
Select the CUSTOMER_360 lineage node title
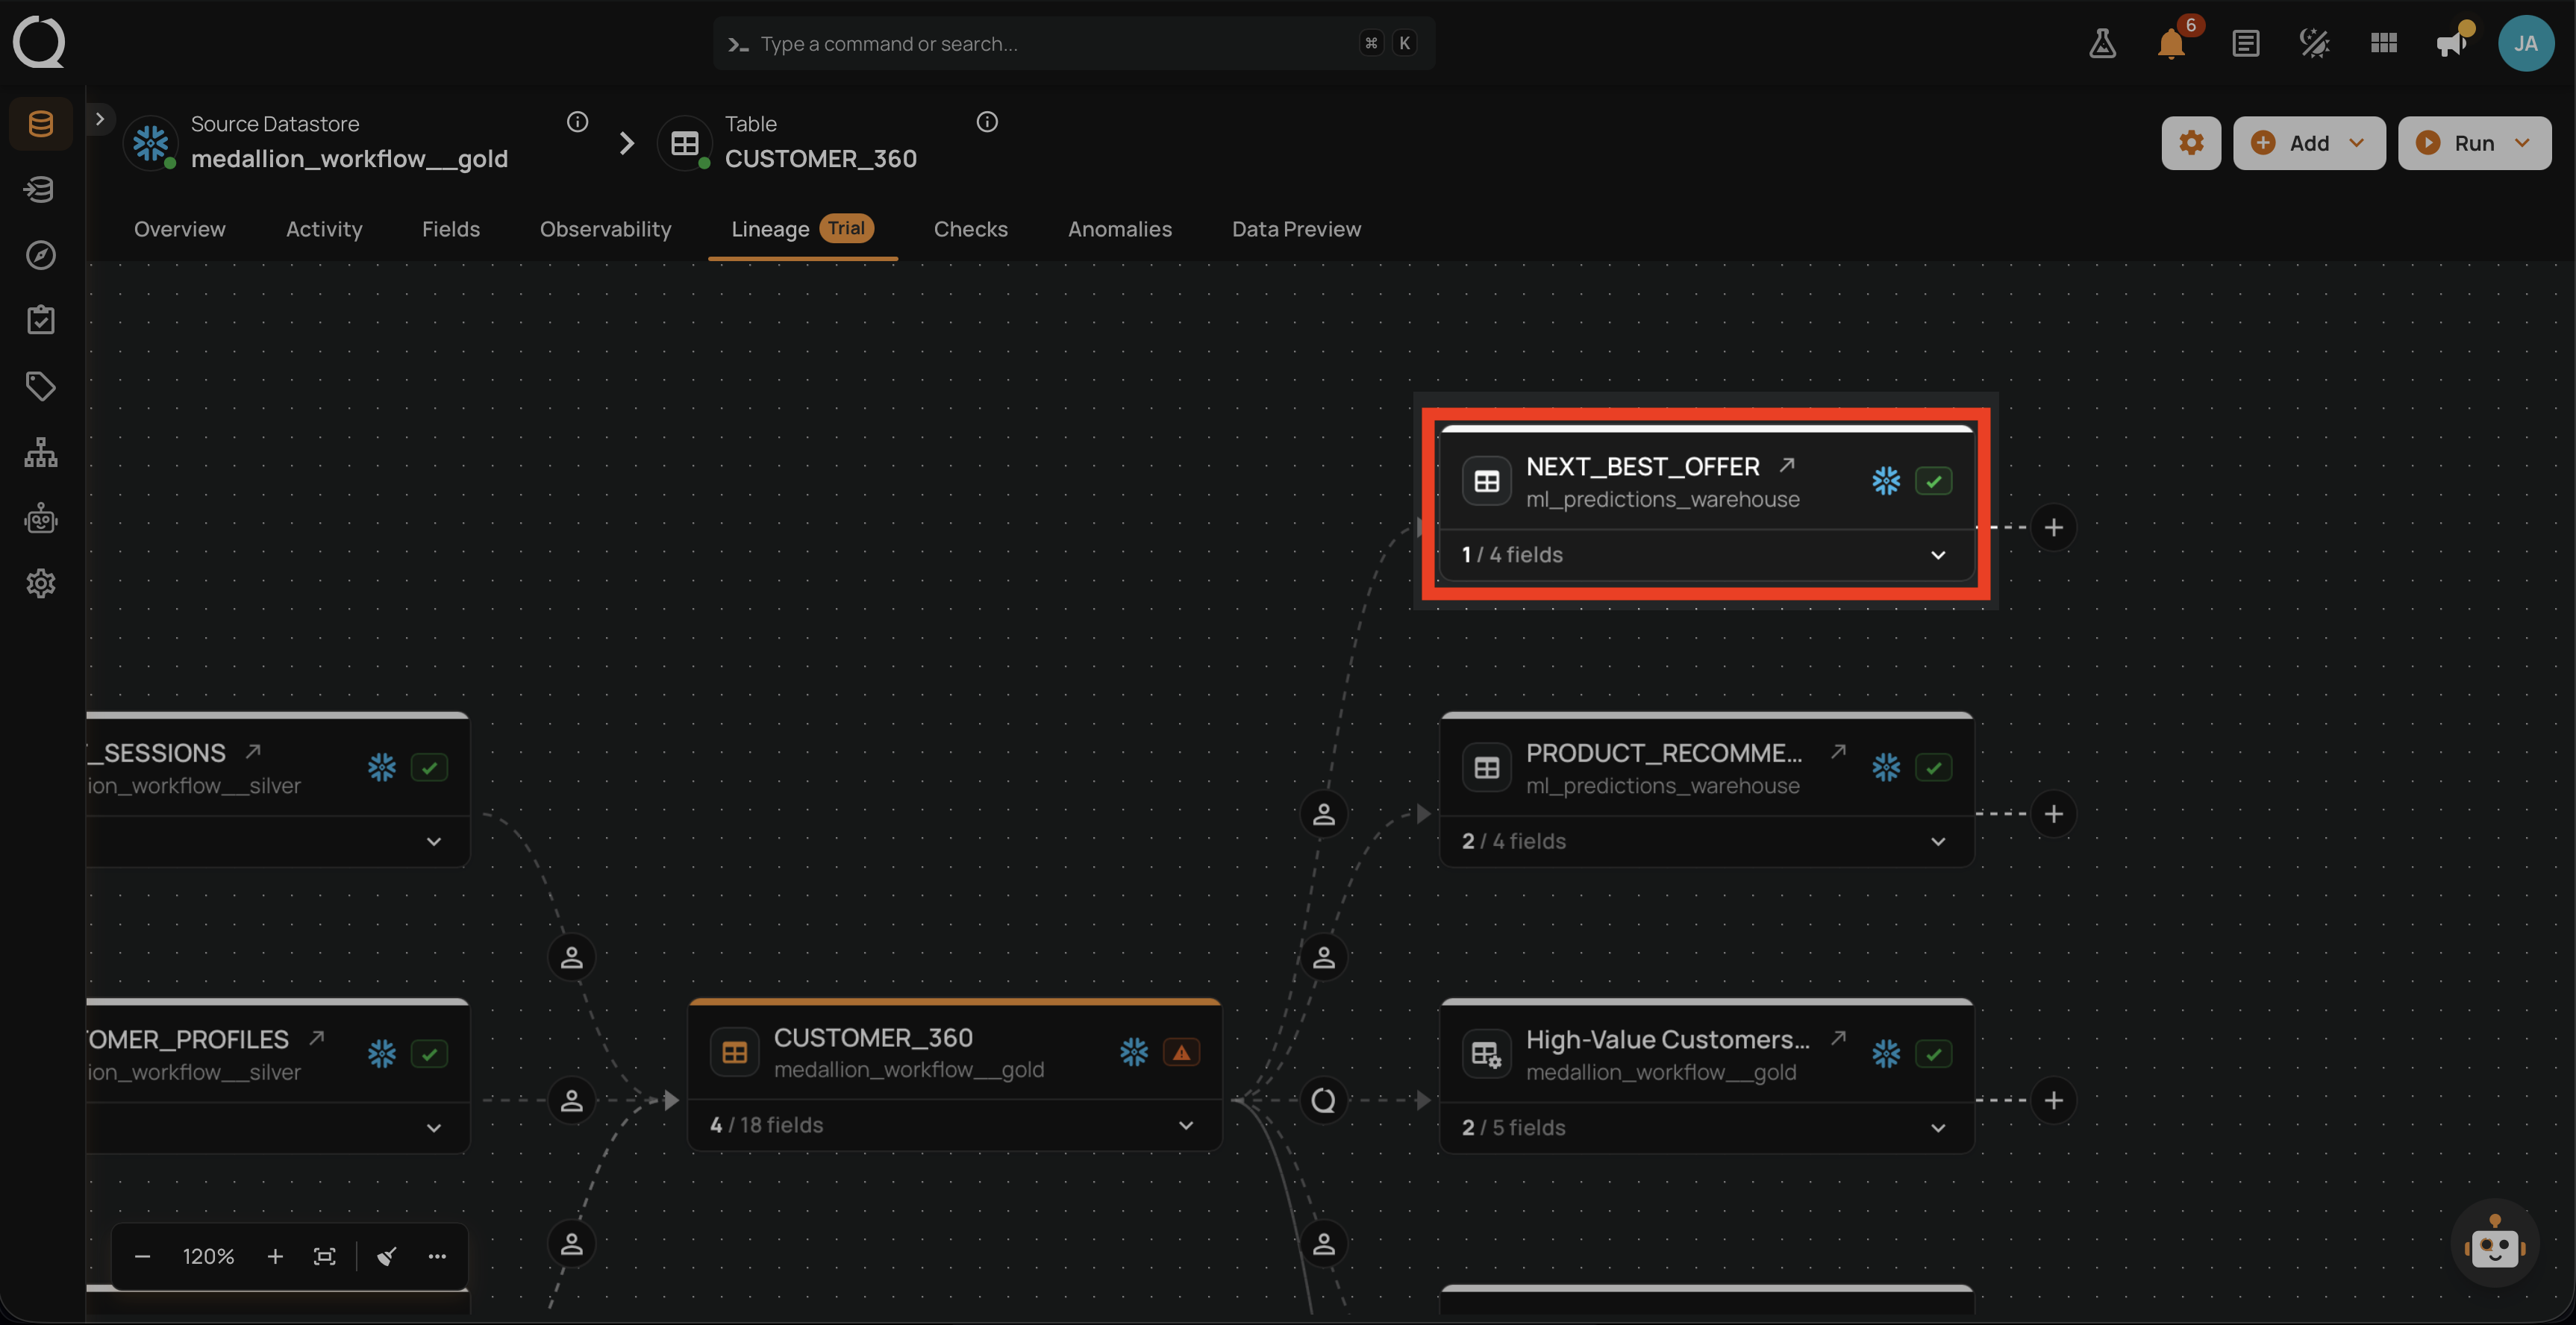pyautogui.click(x=873, y=1037)
